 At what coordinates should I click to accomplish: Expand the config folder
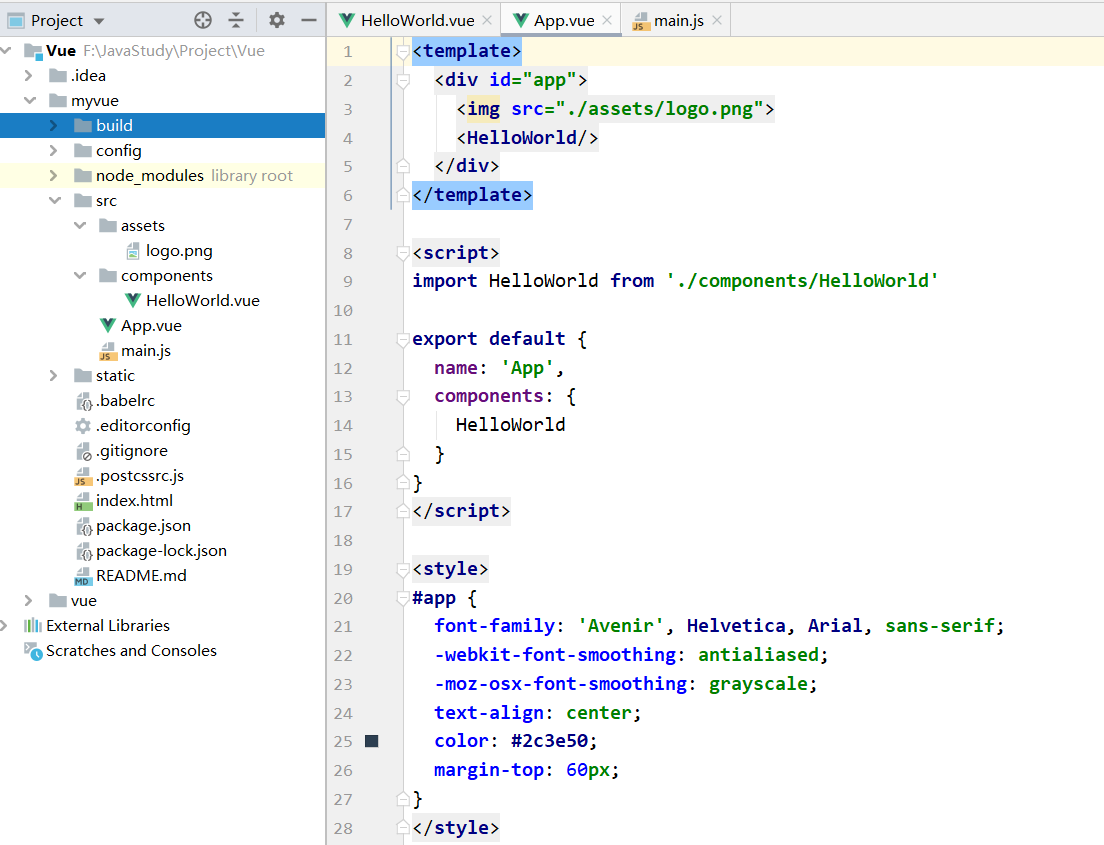coord(54,151)
